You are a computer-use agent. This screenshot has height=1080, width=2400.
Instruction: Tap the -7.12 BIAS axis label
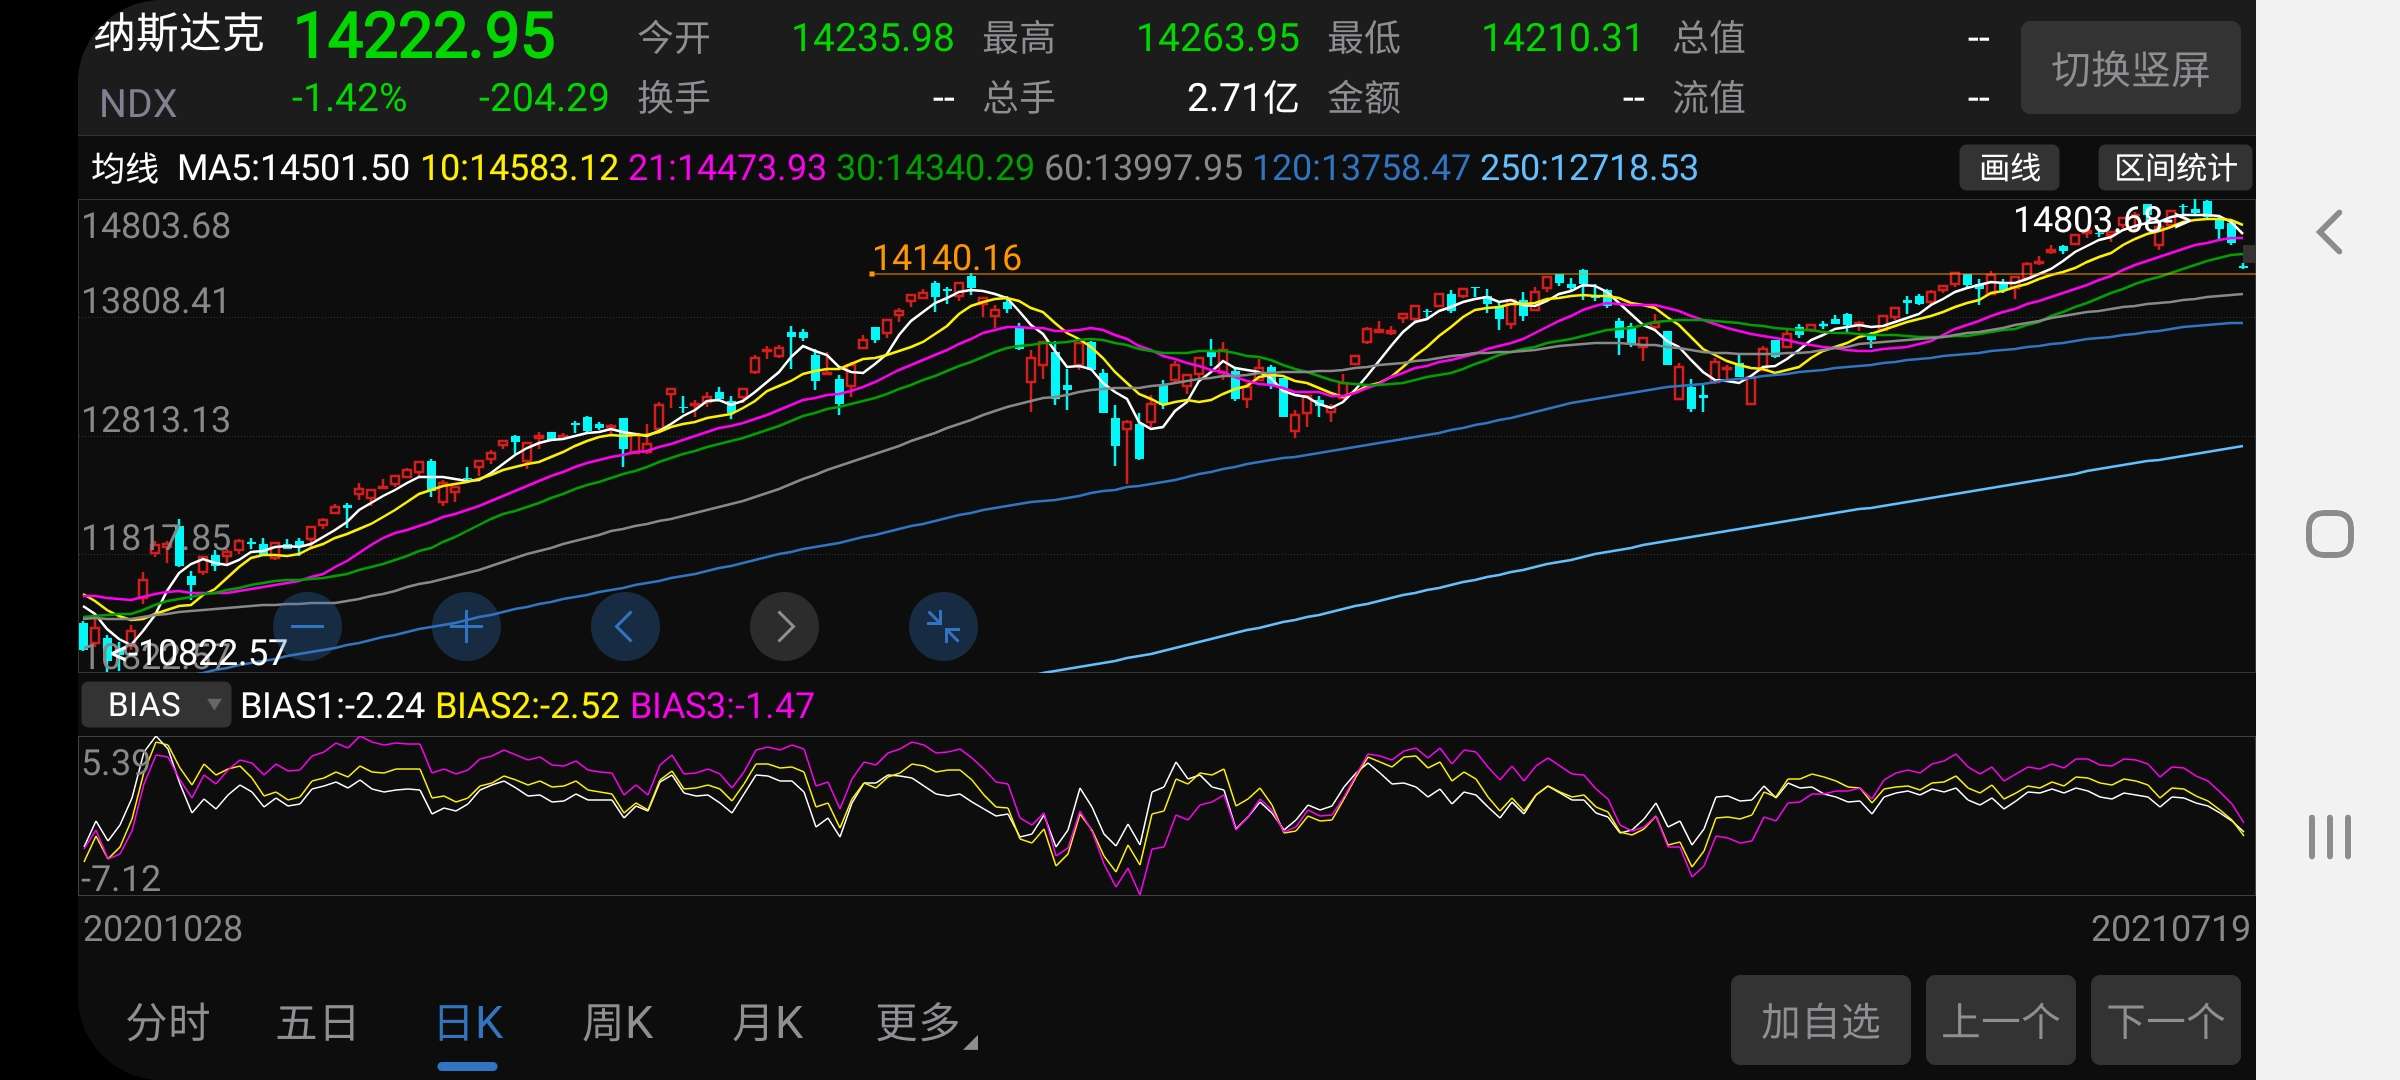(121, 878)
